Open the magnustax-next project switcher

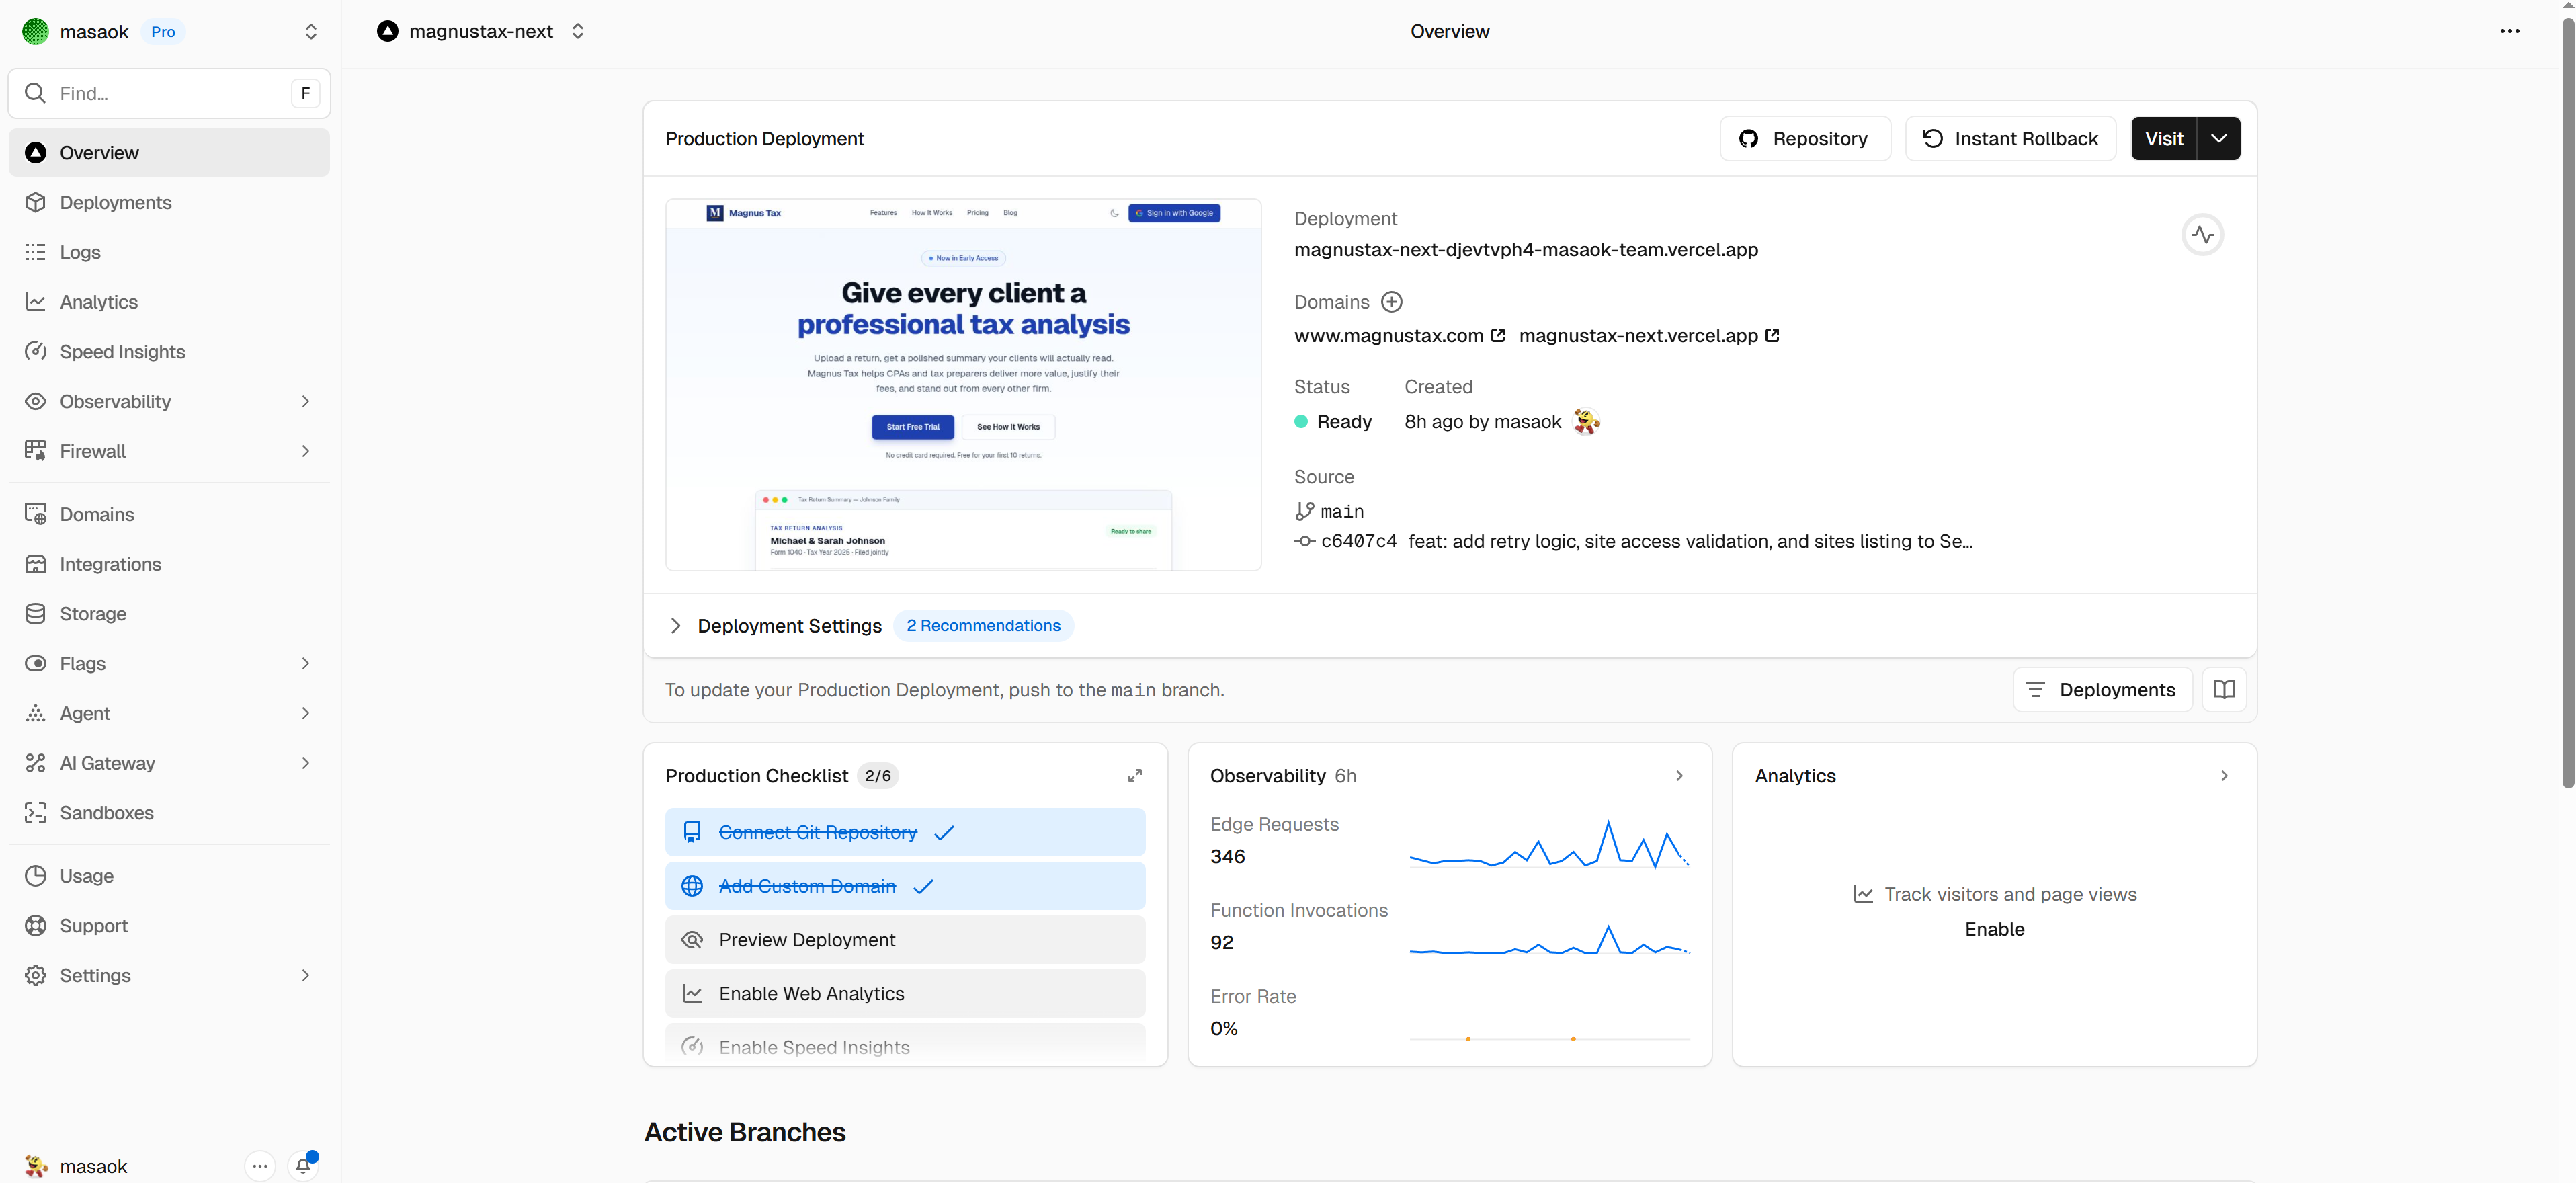577,31
